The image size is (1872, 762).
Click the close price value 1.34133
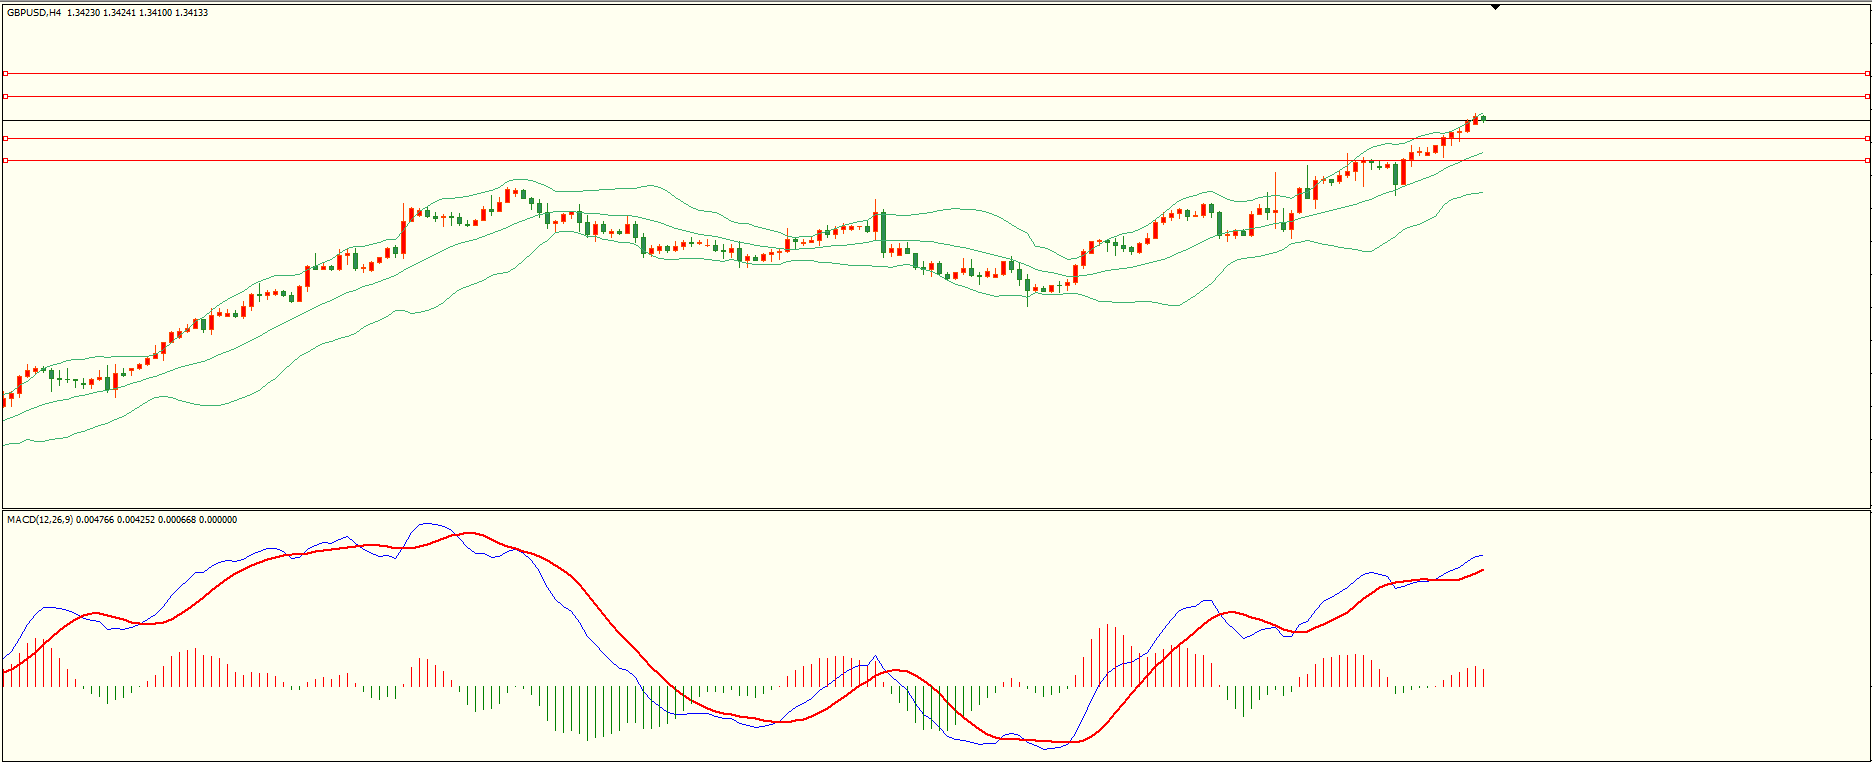click(191, 13)
